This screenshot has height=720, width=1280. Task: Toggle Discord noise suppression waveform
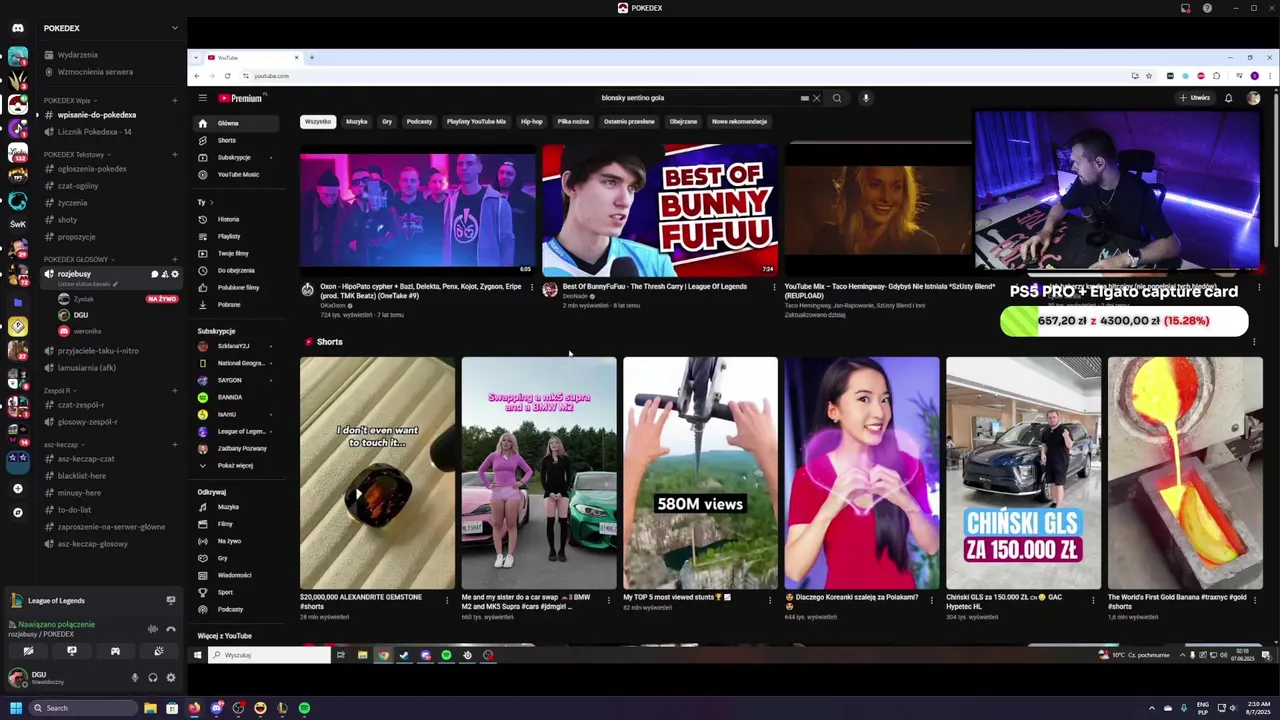[x=152, y=629]
